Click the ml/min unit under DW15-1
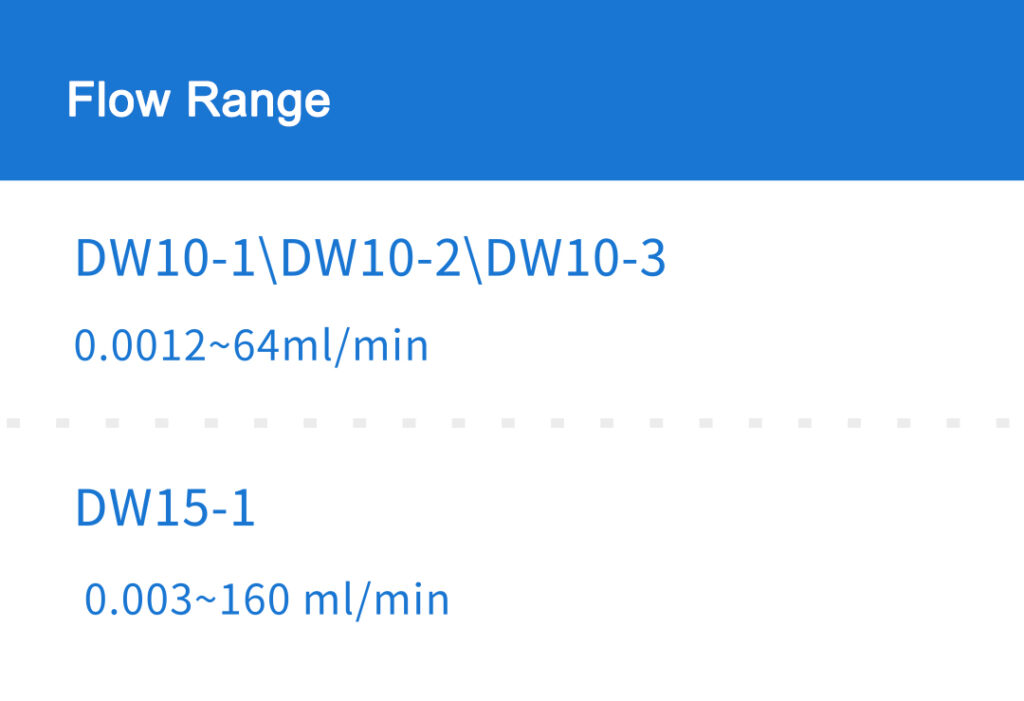The height and width of the screenshot is (701, 1024). pyautogui.click(x=377, y=600)
